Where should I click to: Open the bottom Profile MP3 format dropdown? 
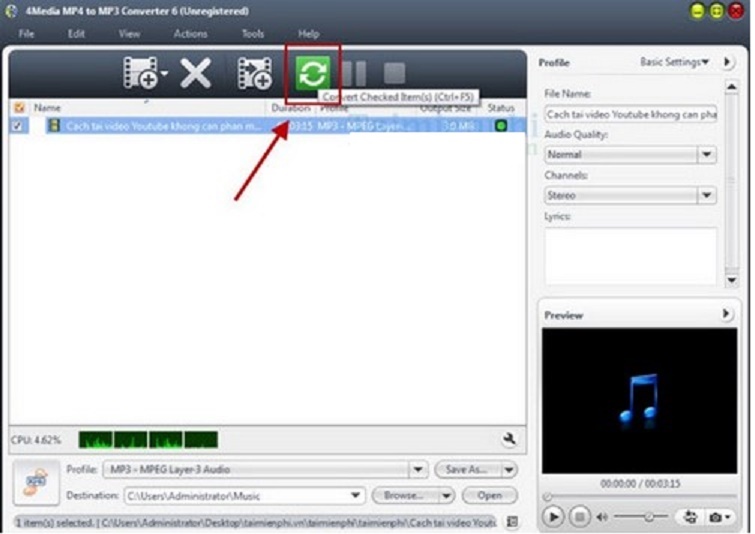(417, 470)
